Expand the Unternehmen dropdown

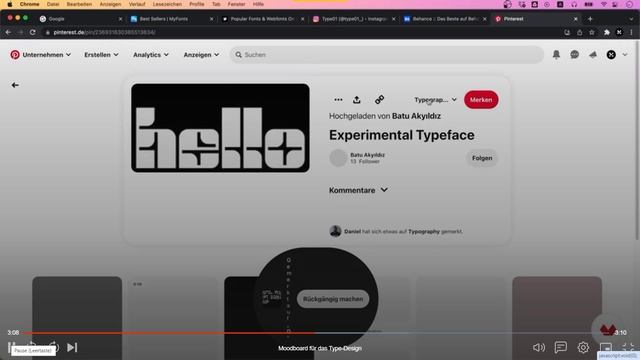(x=46, y=55)
